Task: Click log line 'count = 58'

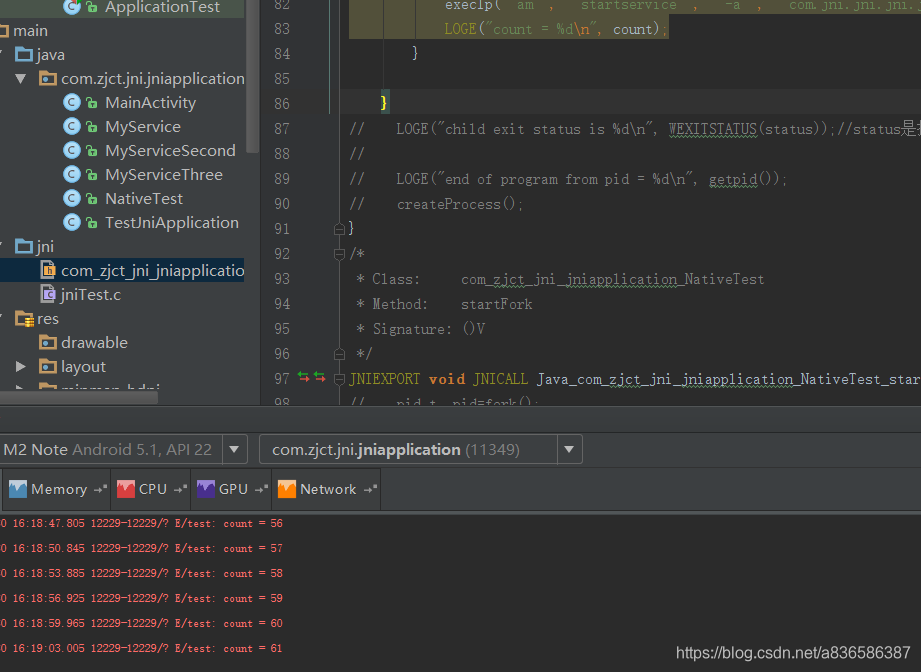Action: [x=142, y=574]
